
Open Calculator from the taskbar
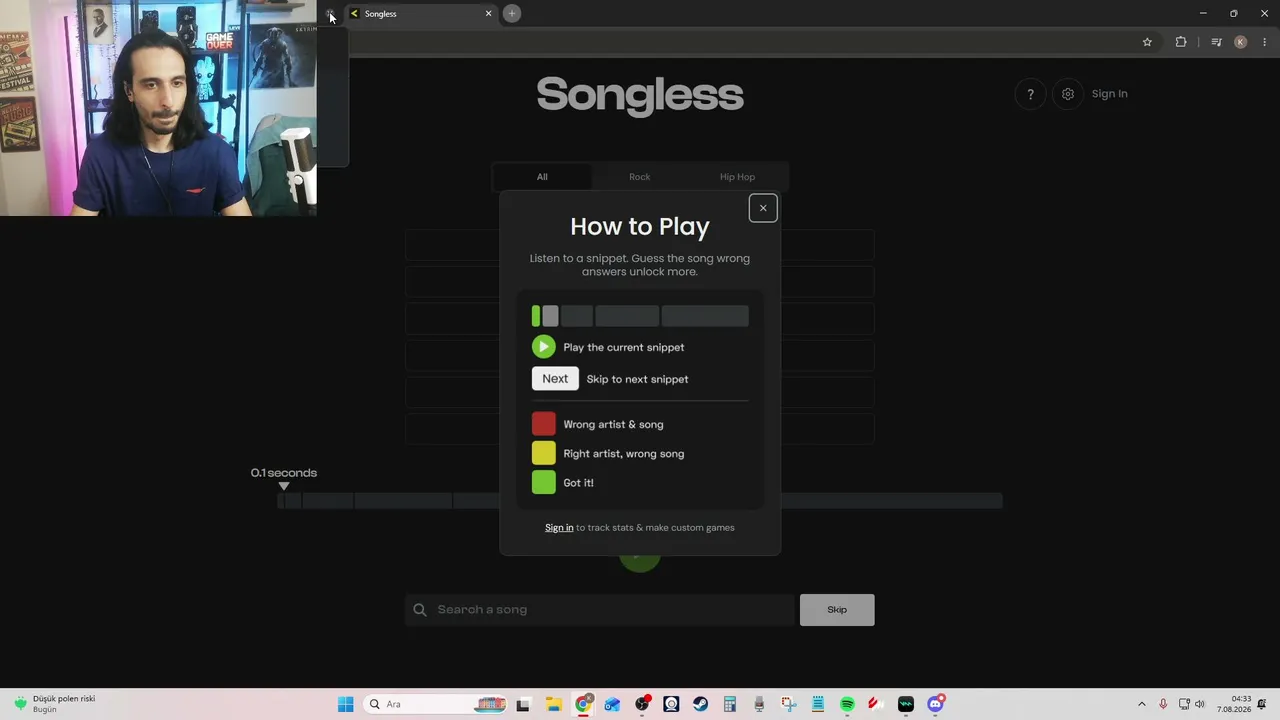coord(730,704)
